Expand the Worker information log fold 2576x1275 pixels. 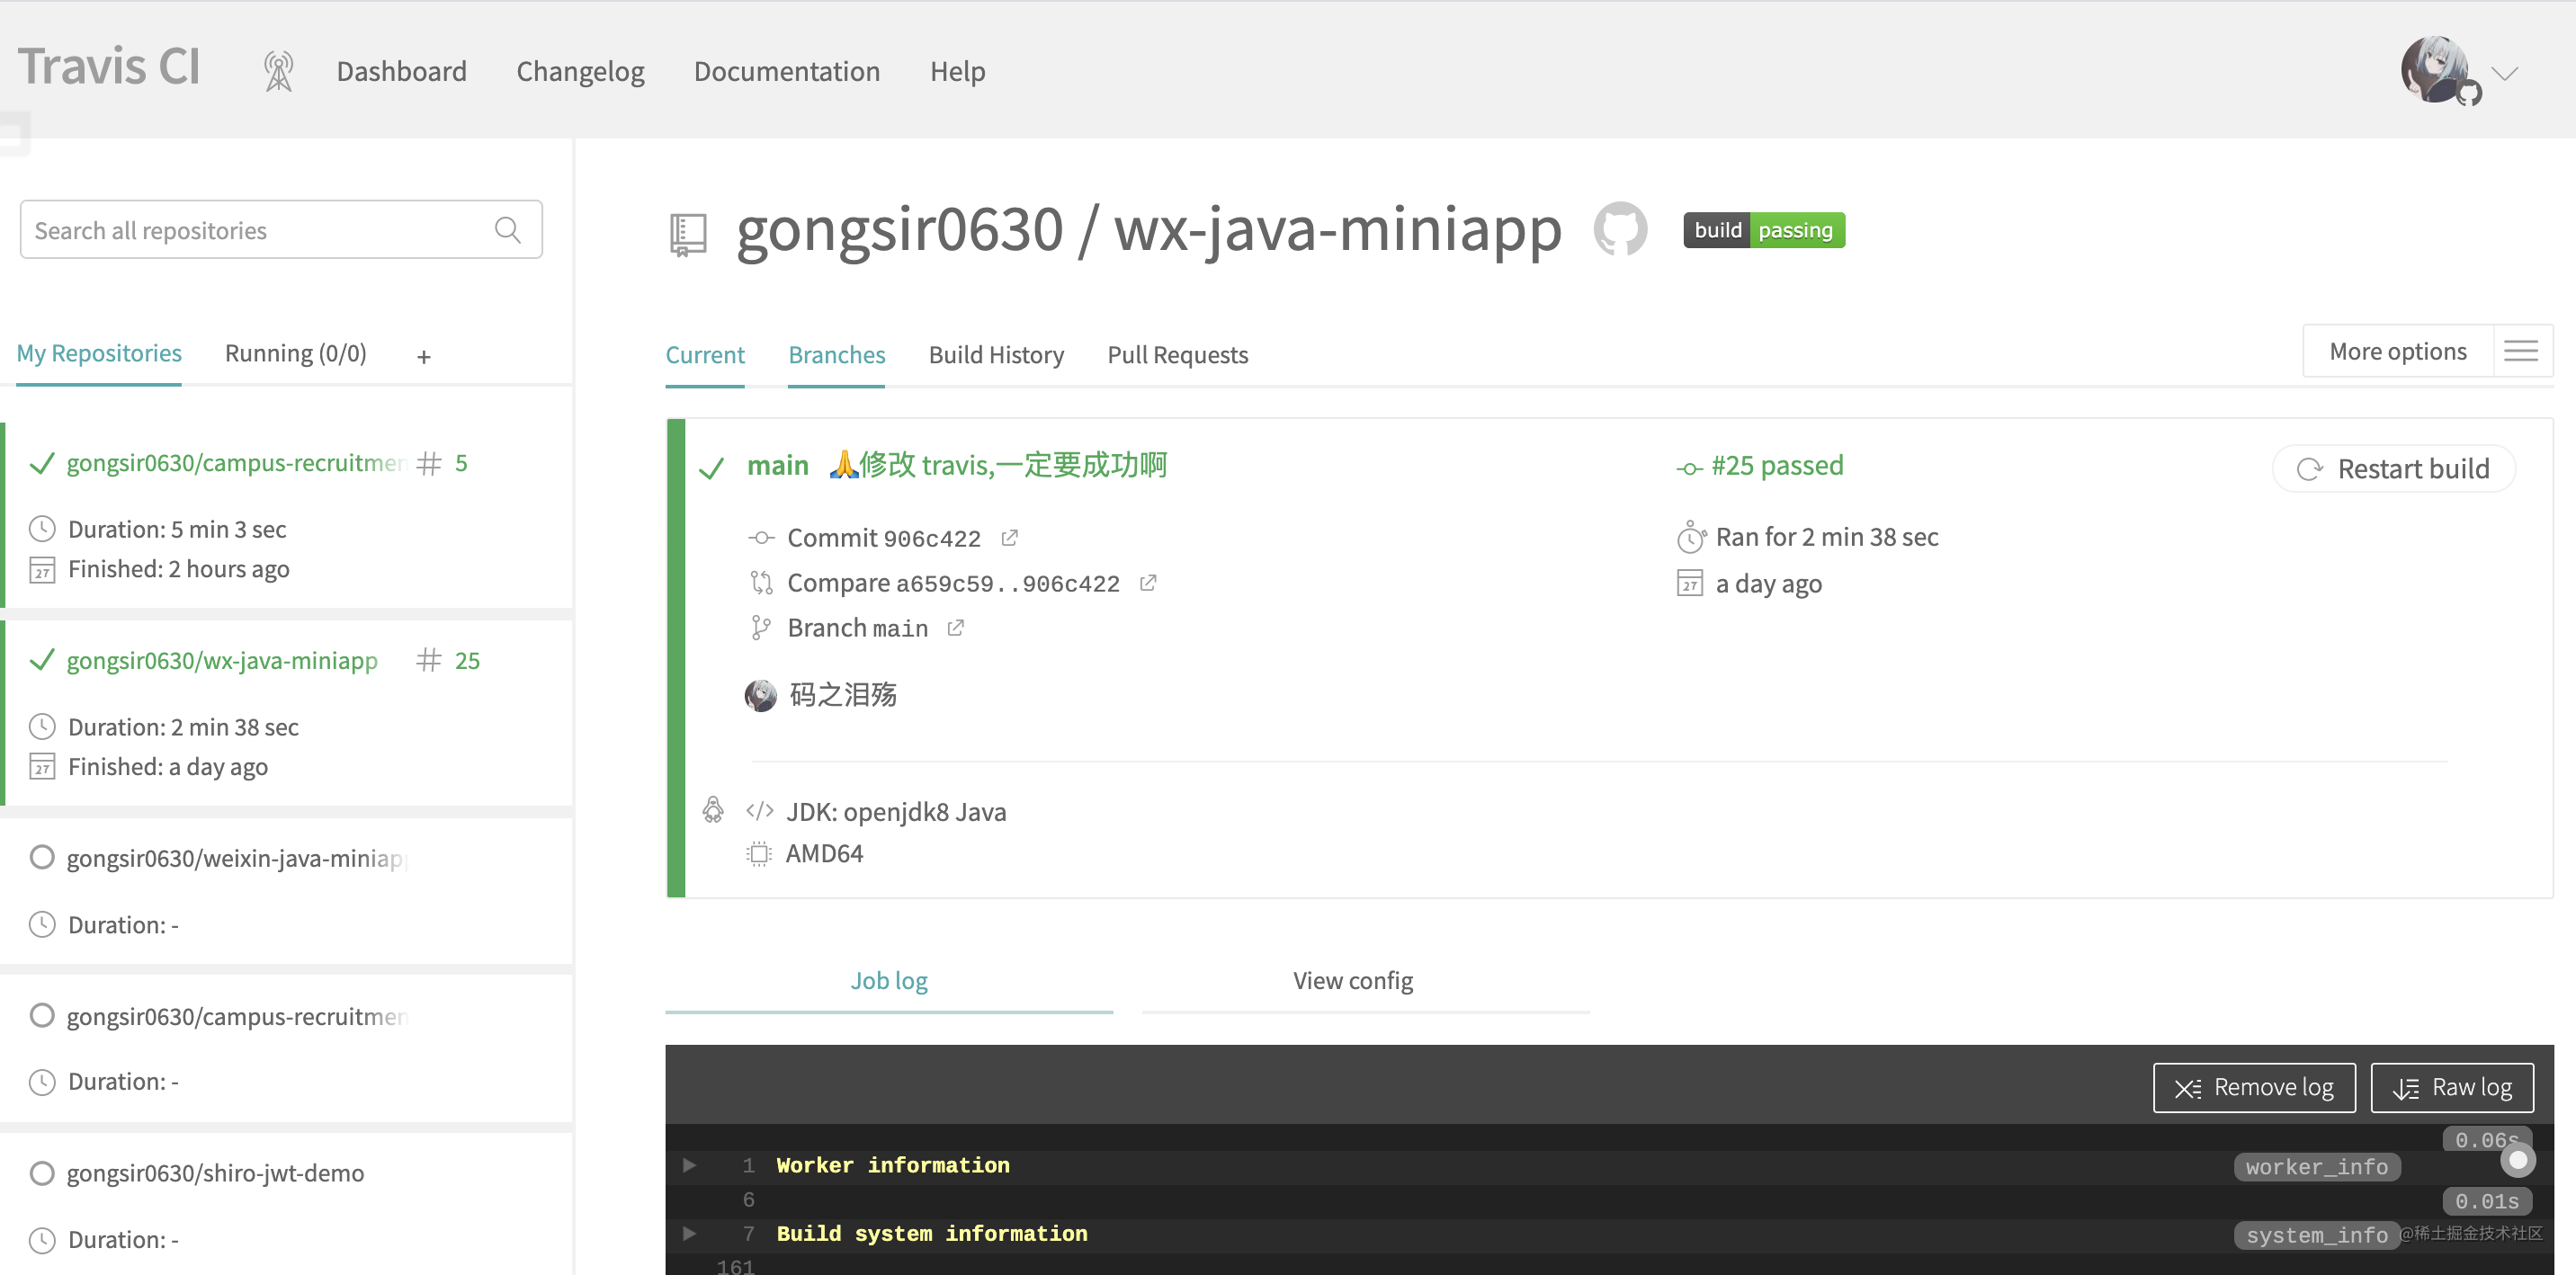click(689, 1165)
